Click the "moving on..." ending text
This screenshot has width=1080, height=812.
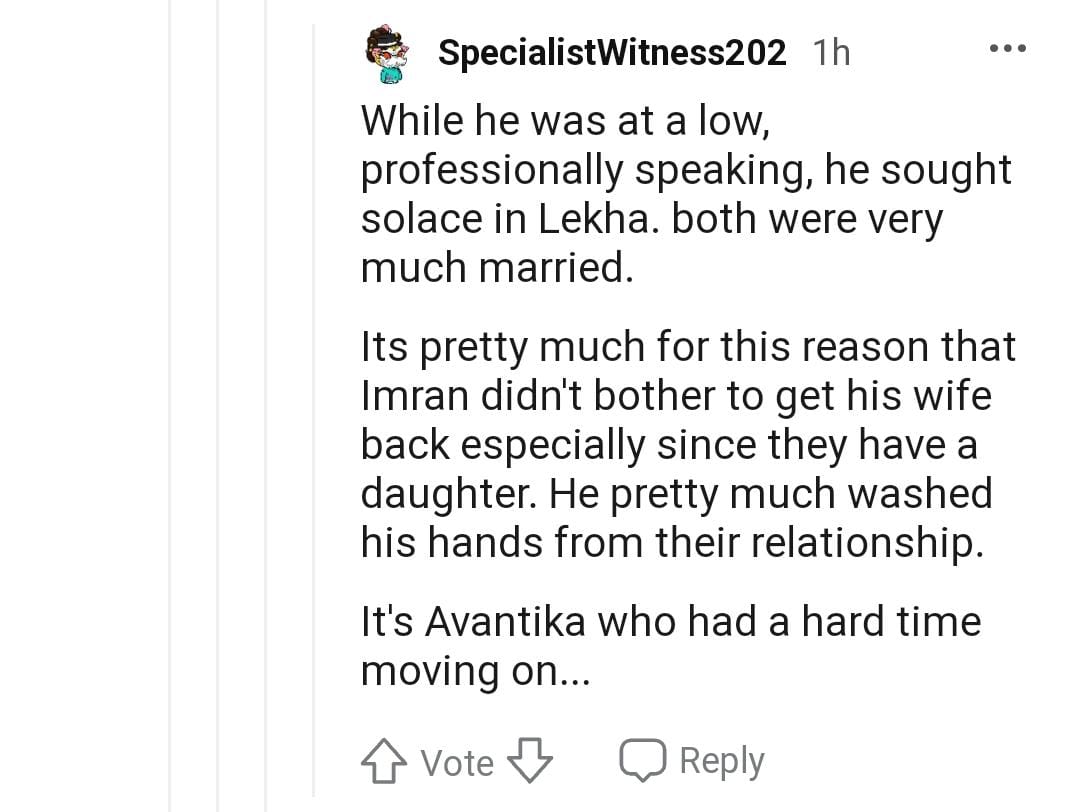pos(475,671)
